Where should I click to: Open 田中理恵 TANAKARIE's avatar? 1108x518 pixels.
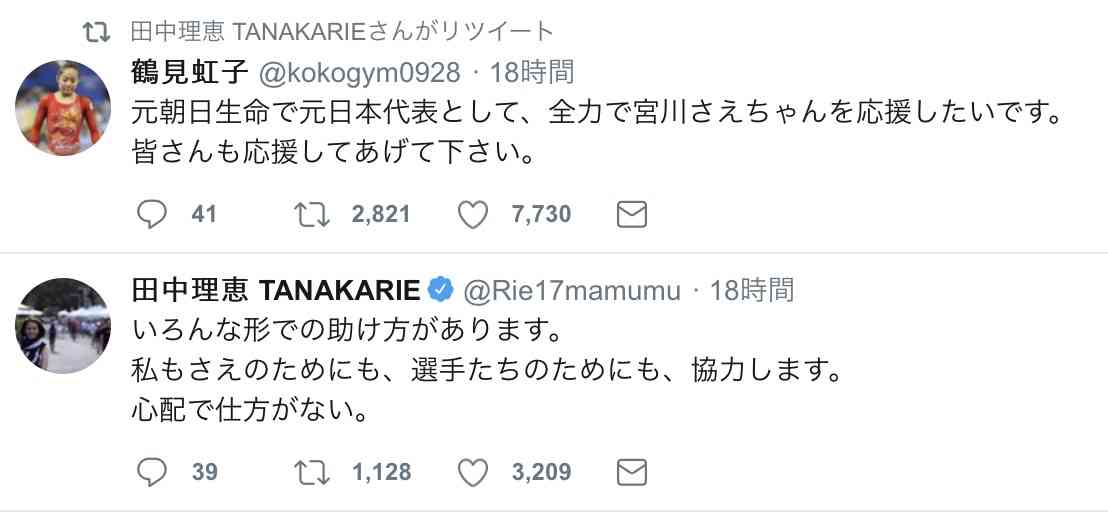[x=63, y=325]
